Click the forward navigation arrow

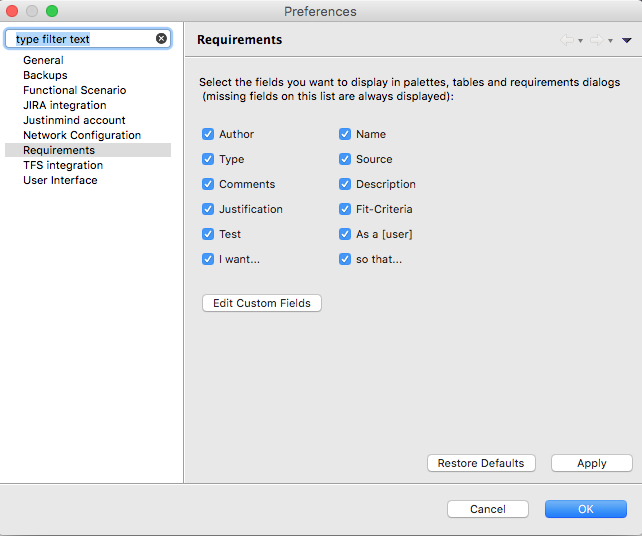point(596,40)
